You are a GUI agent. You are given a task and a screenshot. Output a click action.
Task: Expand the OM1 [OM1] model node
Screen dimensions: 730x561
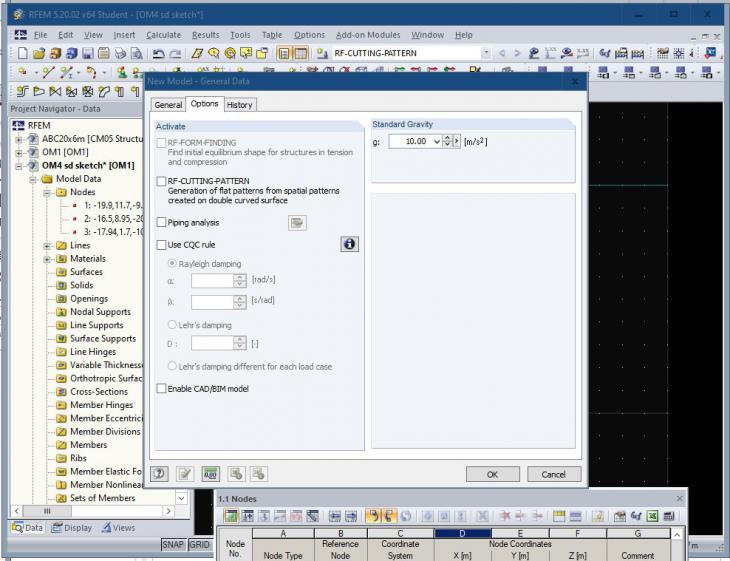coord(19,152)
